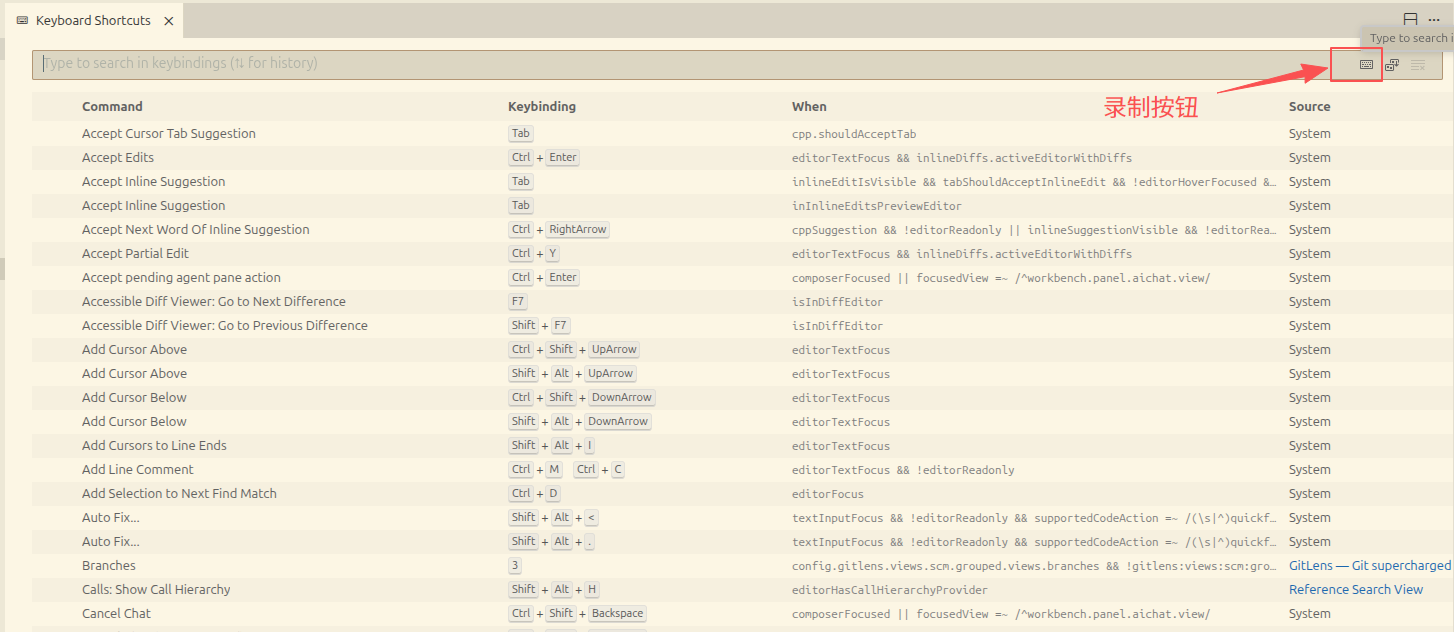Click the Ctrl+RightArrow keybinding cell
This screenshot has width=1454, height=632.
tap(559, 229)
